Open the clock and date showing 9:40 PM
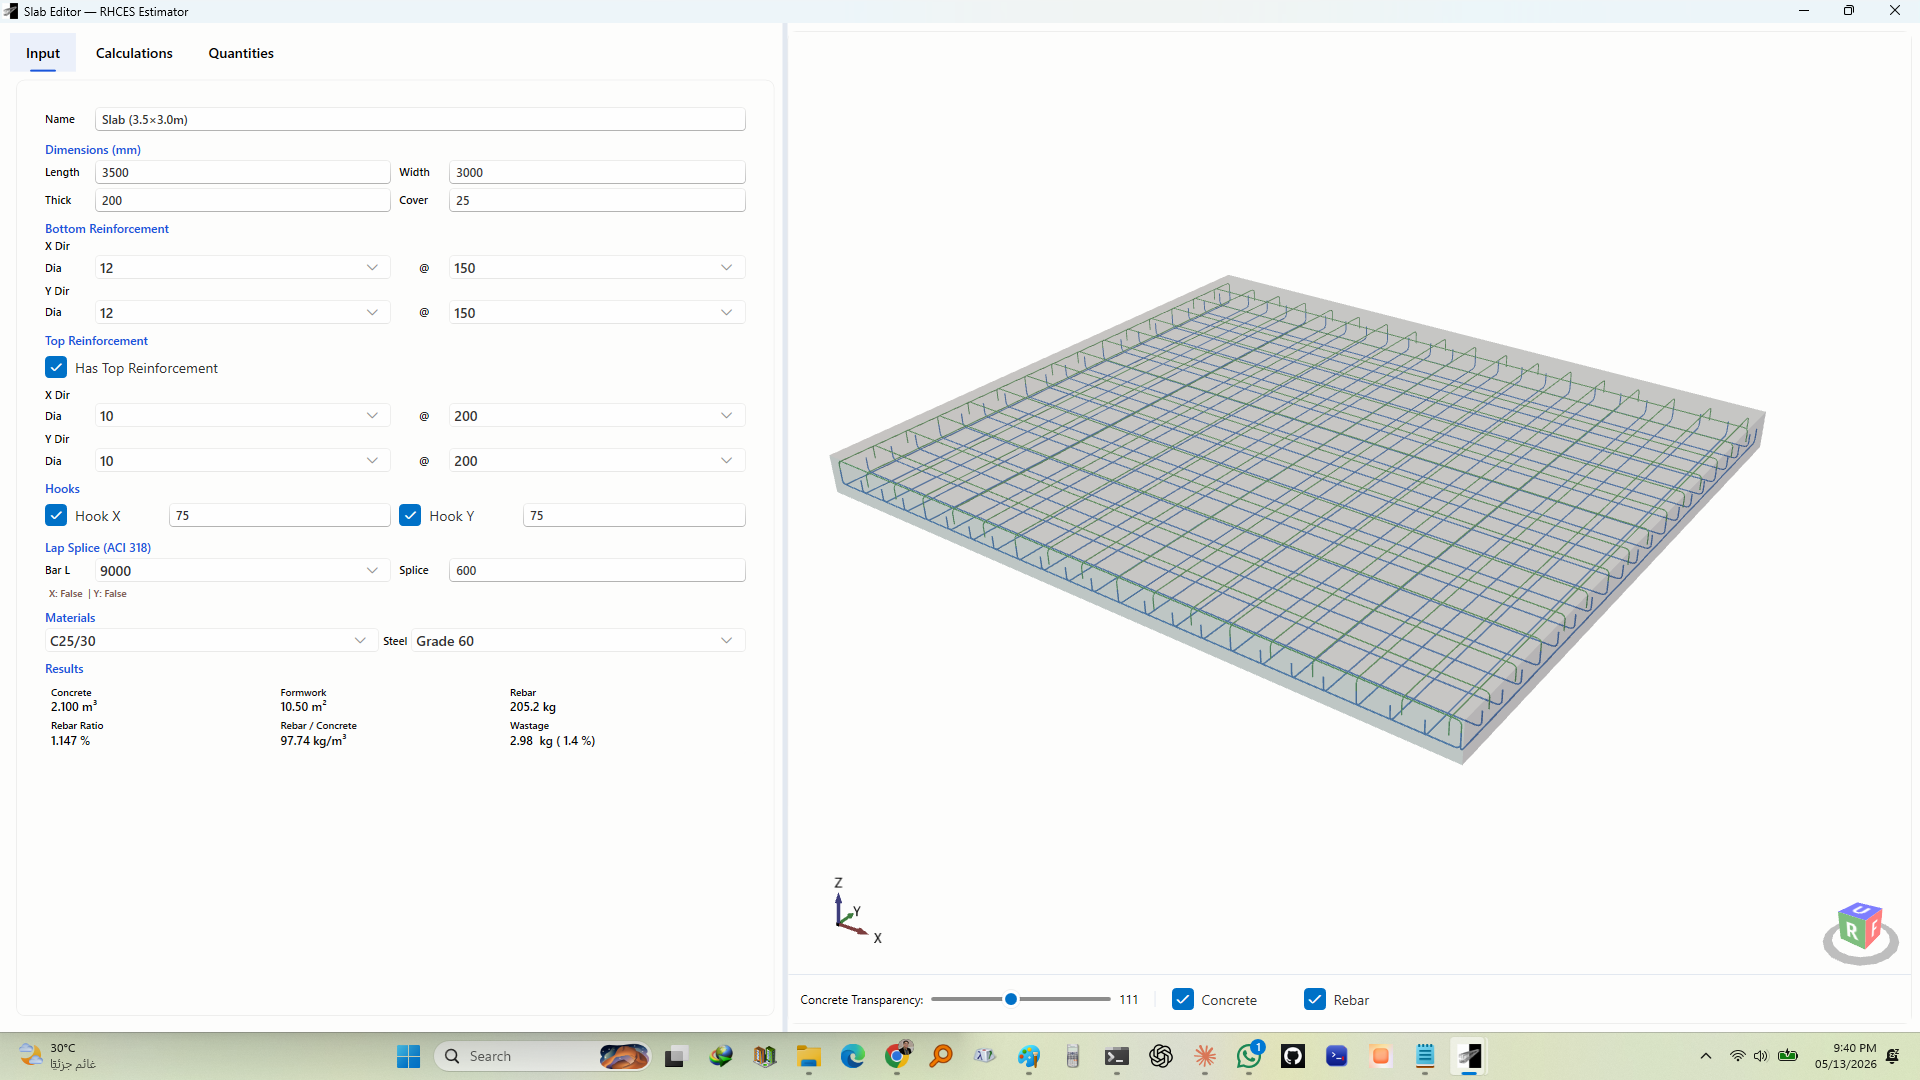1920x1080 pixels. [1846, 1056]
